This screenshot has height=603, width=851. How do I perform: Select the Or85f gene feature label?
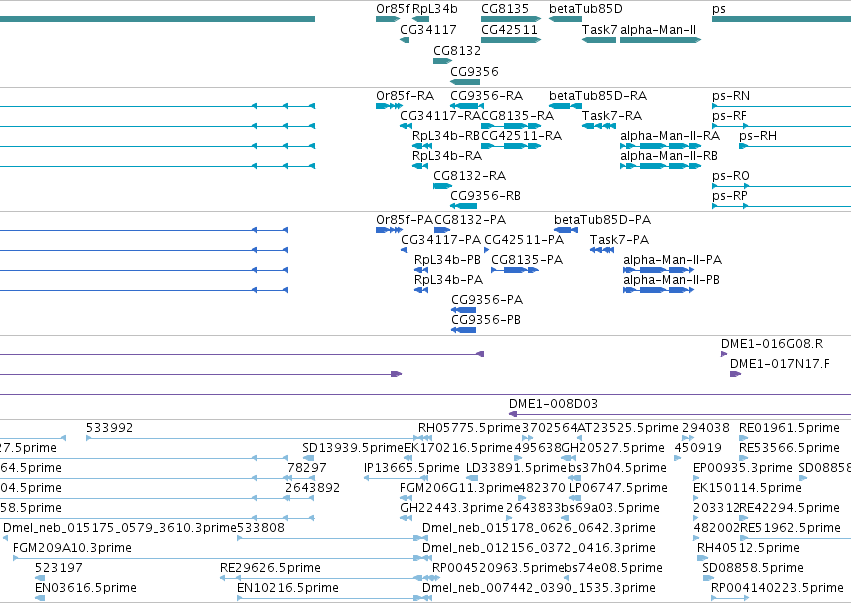(392, 9)
